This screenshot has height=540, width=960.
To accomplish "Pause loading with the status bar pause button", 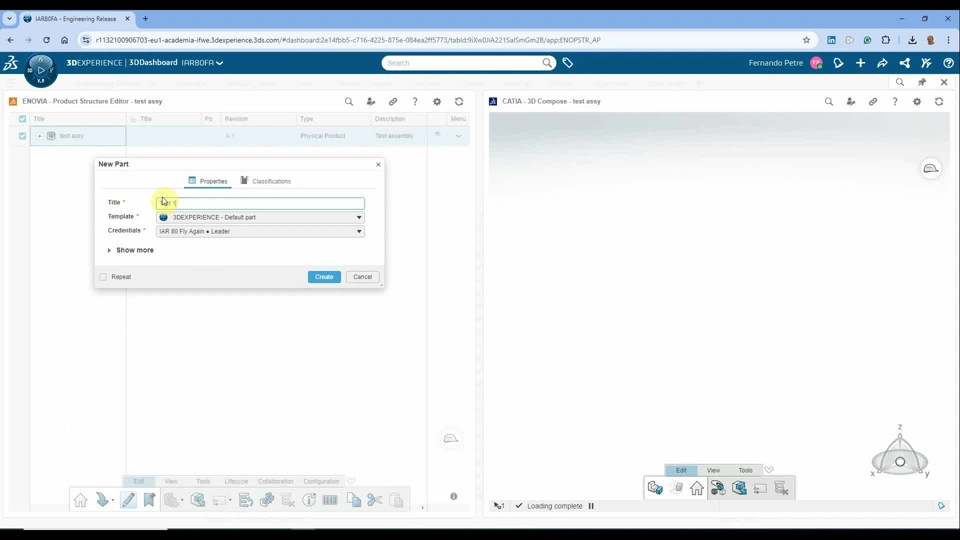I will tap(591, 506).
